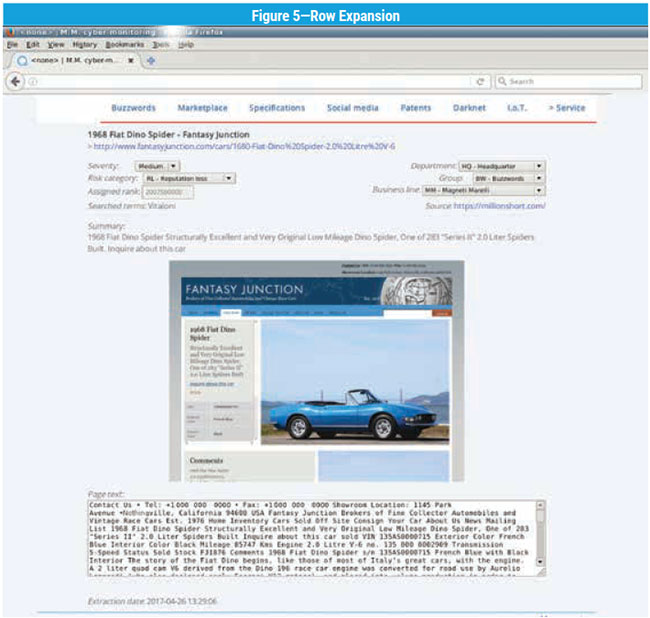Open the History menu in menu bar
This screenshot has width=650, height=618.
coord(85,45)
